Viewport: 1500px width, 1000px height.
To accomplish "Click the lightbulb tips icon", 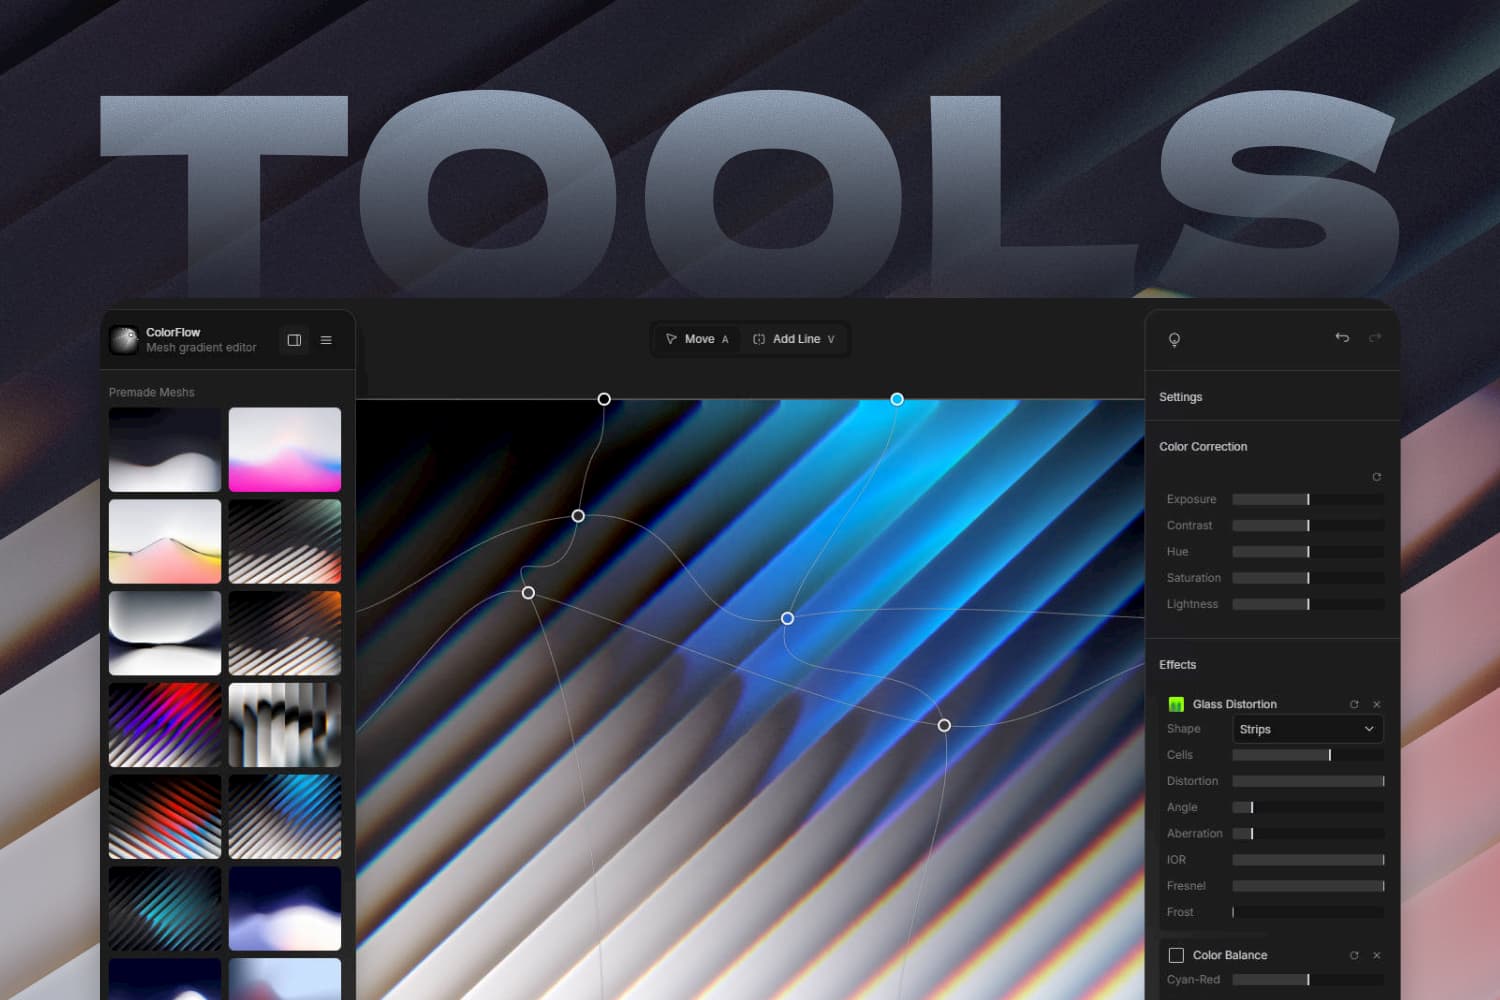I will tap(1174, 340).
